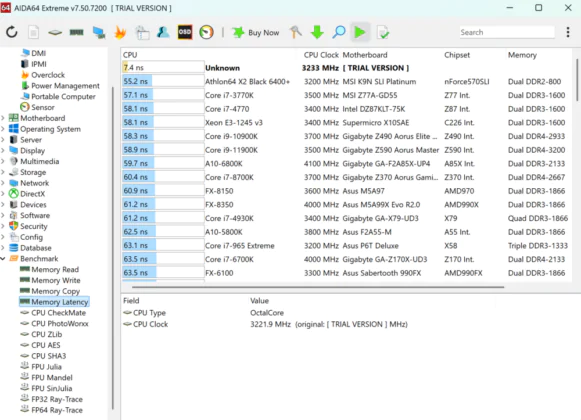The height and width of the screenshot is (420, 581).
Task: Expand the Display node
Action: (3, 151)
